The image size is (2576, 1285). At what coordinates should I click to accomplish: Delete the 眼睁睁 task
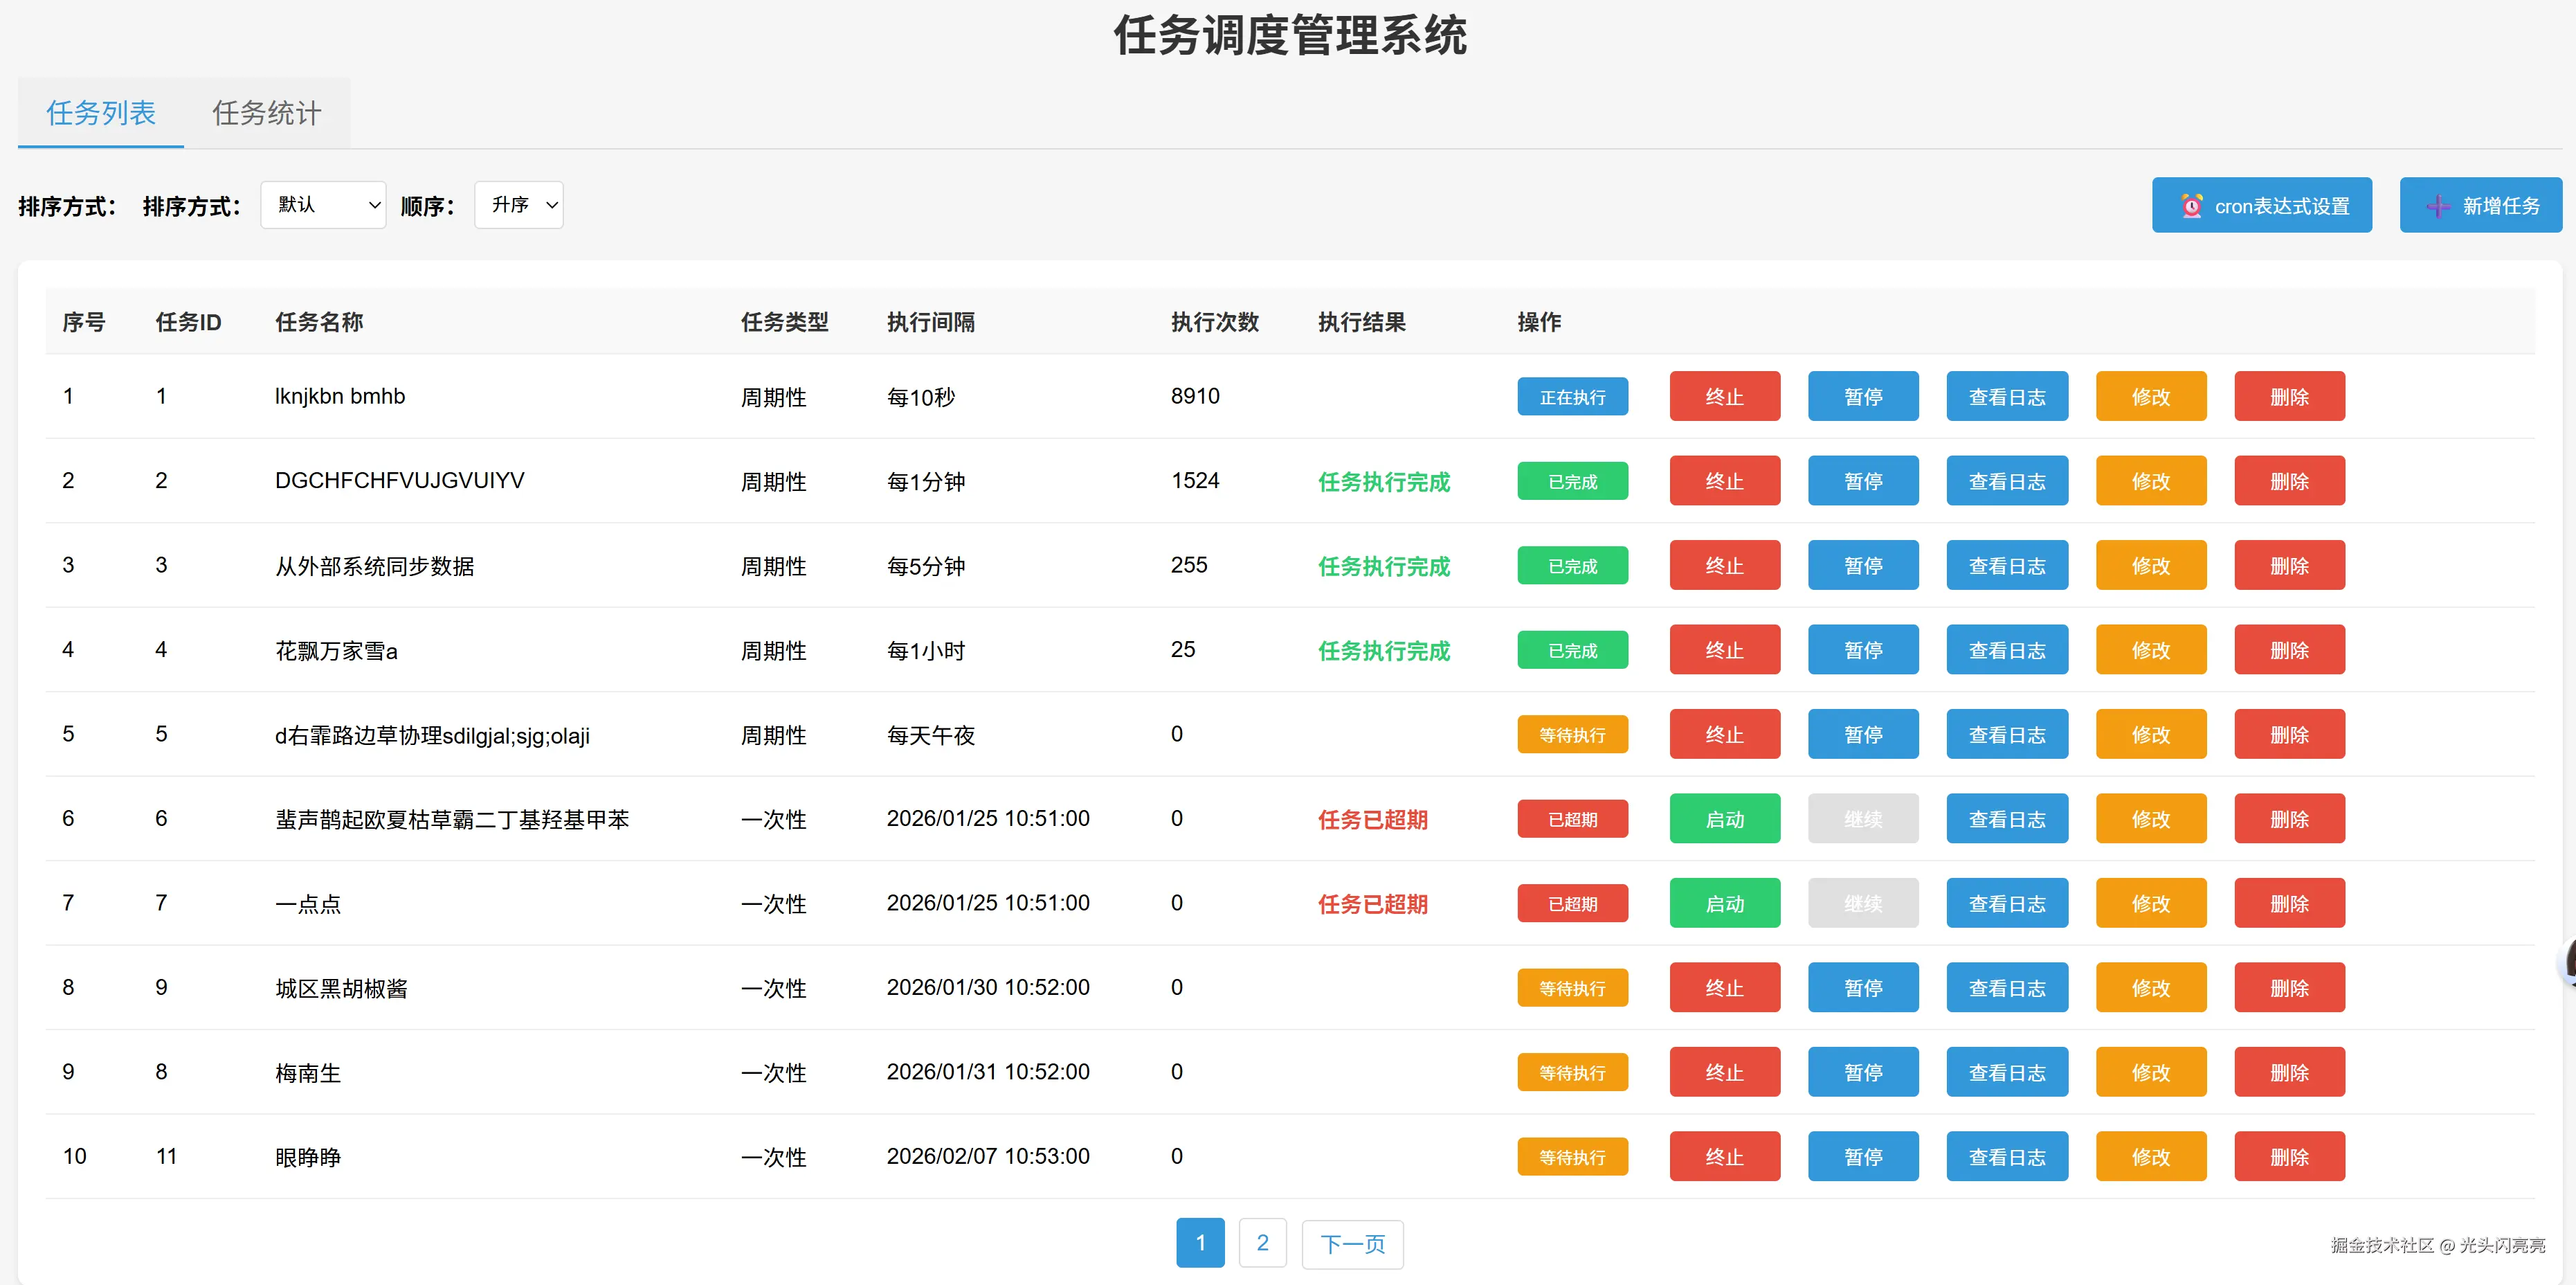pos(2288,1157)
